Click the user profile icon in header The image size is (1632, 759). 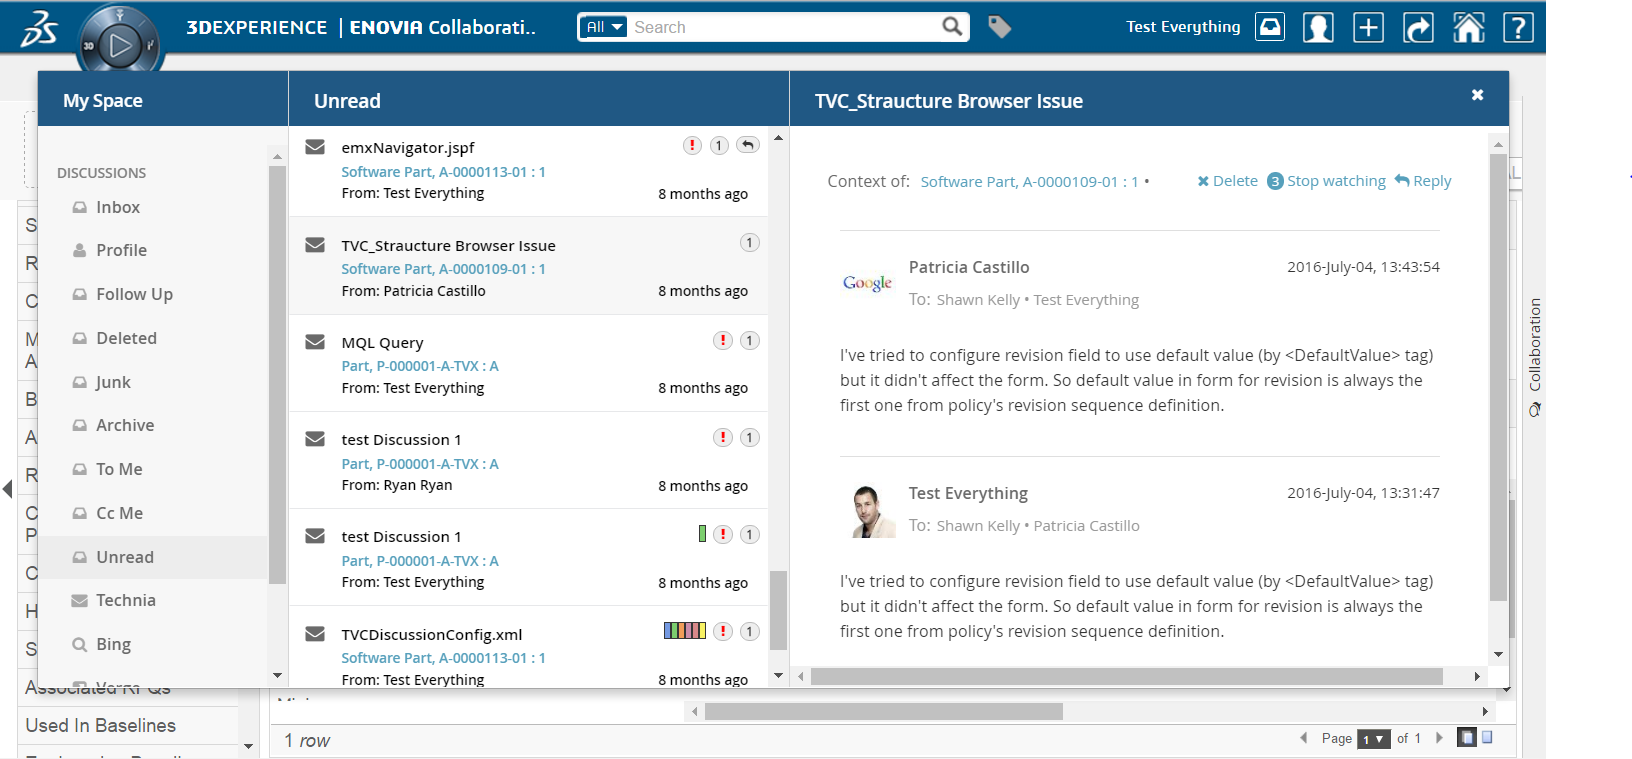1318,27
